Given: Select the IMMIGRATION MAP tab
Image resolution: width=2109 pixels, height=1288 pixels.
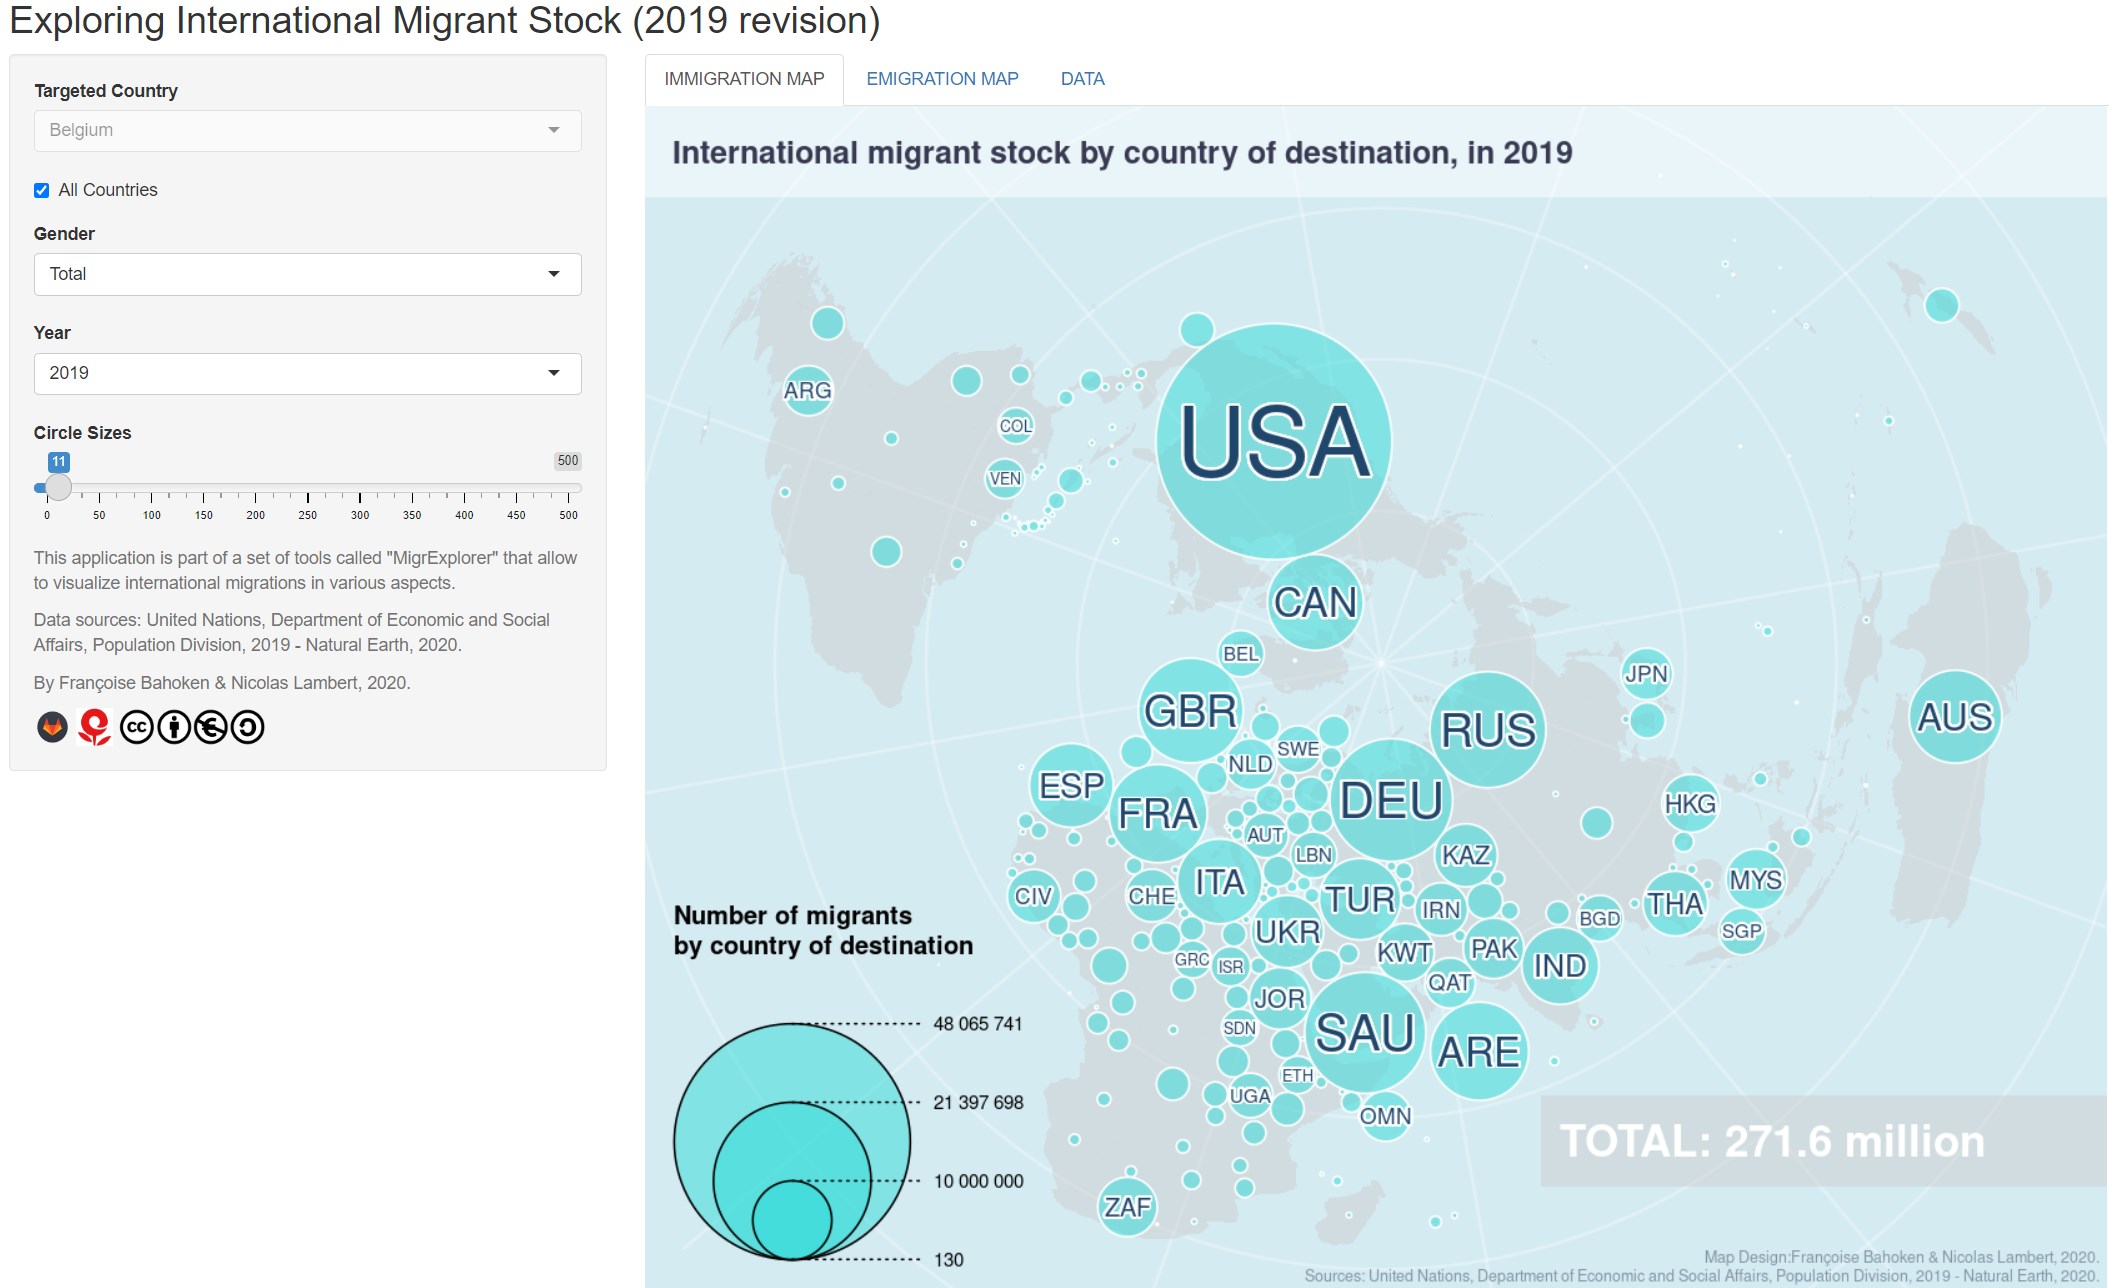Looking at the screenshot, I should pyautogui.click(x=744, y=79).
